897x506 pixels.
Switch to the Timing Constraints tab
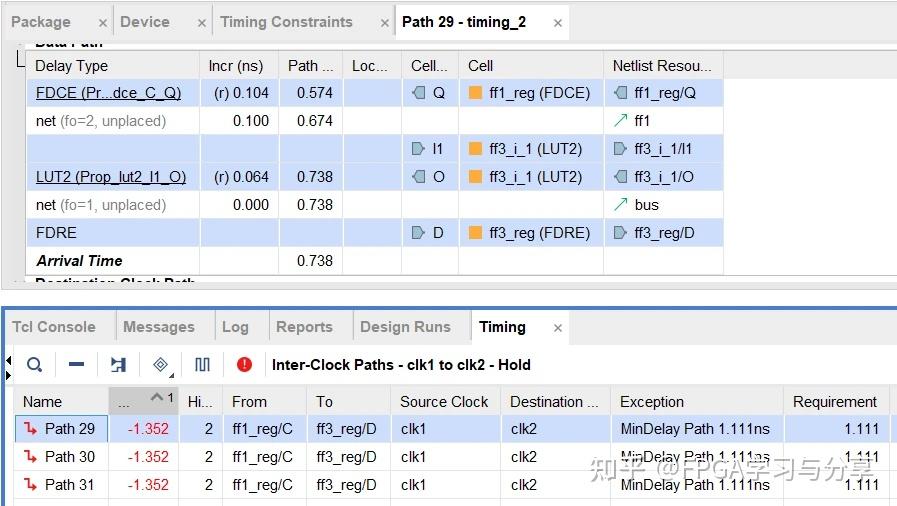coord(286,22)
